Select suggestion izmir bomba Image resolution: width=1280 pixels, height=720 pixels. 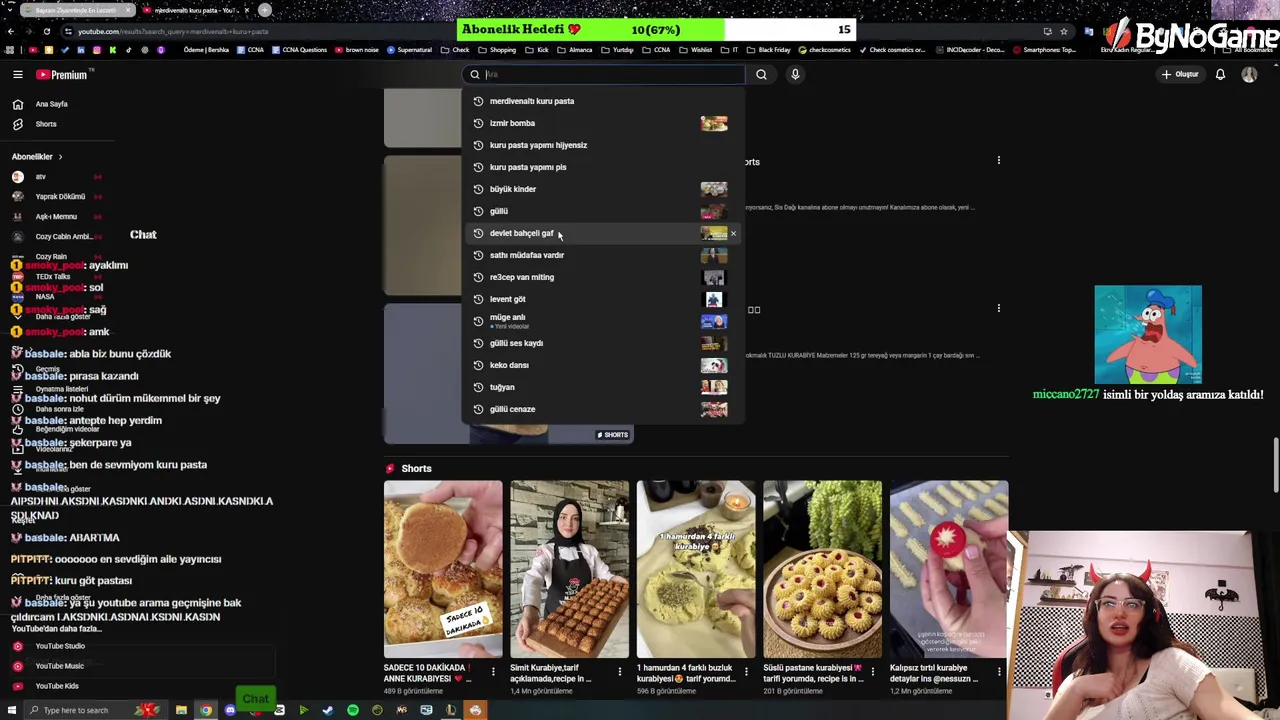(603, 123)
